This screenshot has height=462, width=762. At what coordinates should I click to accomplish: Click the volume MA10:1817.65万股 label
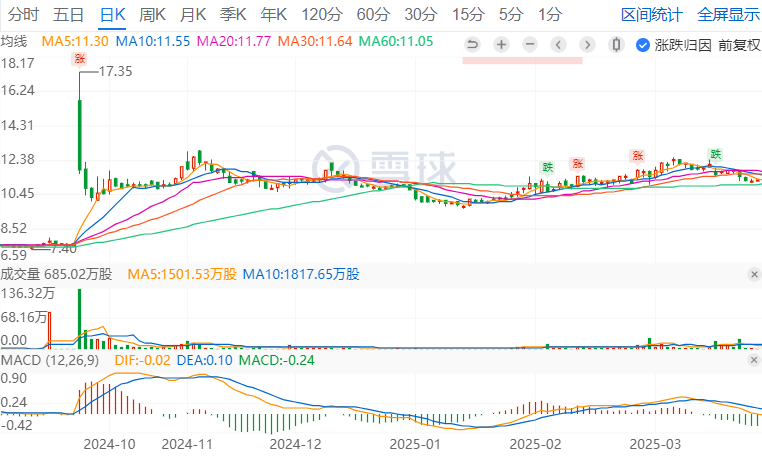[301, 274]
